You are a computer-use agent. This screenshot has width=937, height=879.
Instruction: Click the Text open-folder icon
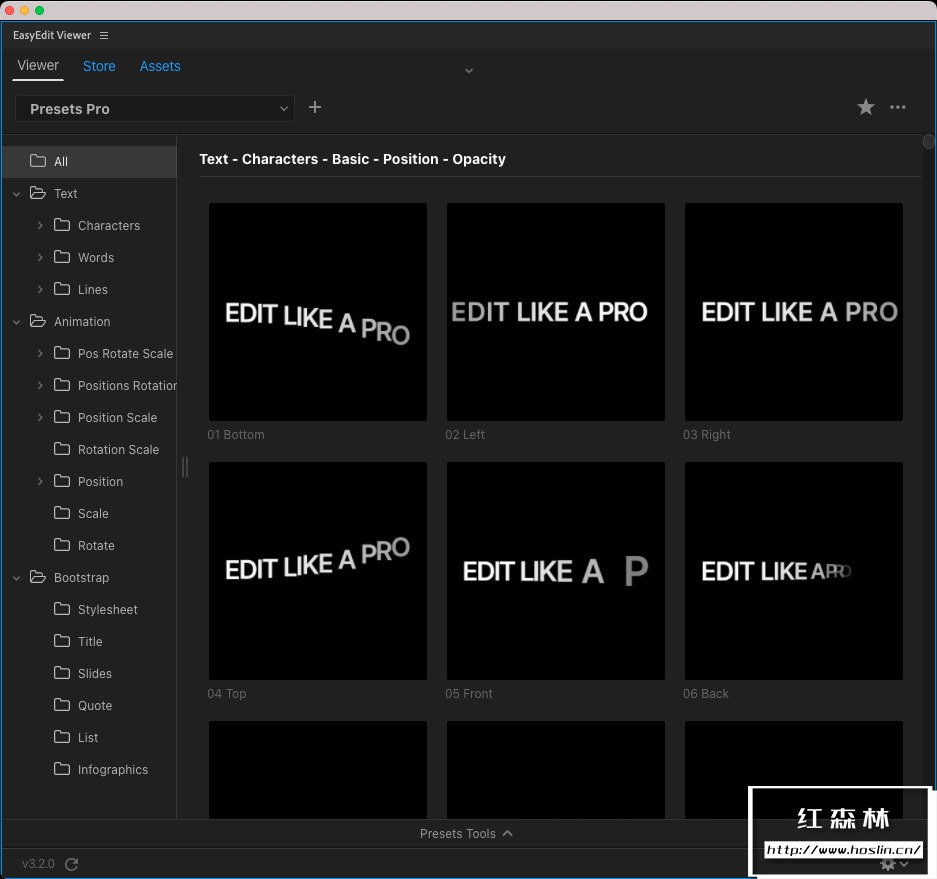coord(38,193)
